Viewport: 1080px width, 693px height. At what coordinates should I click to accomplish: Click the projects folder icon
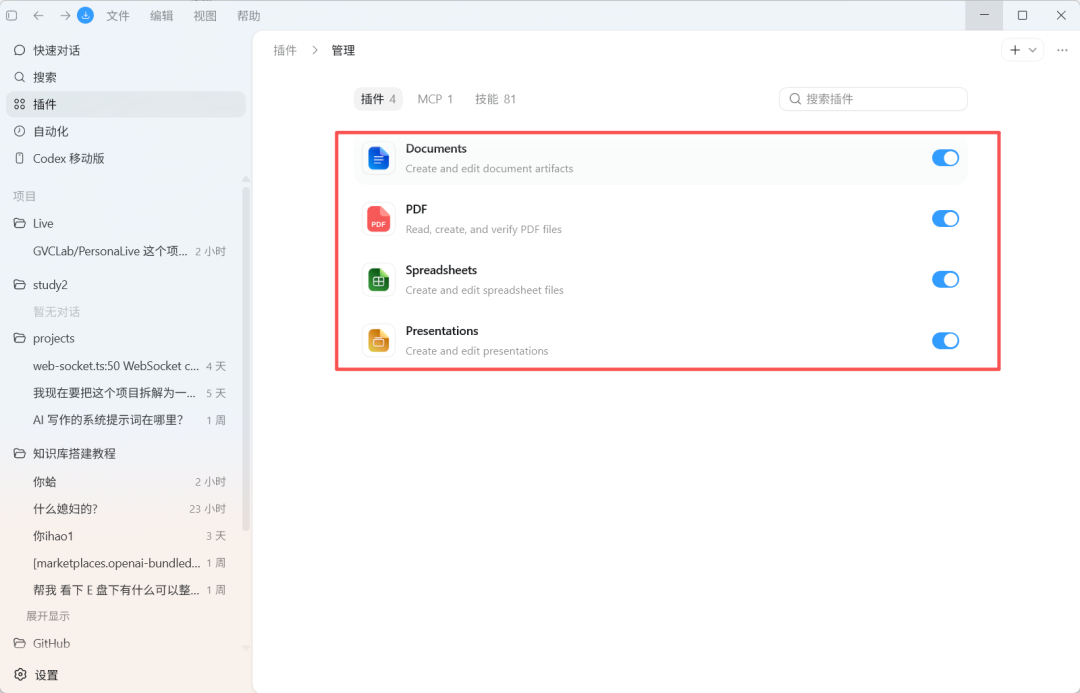pyautogui.click(x=19, y=338)
